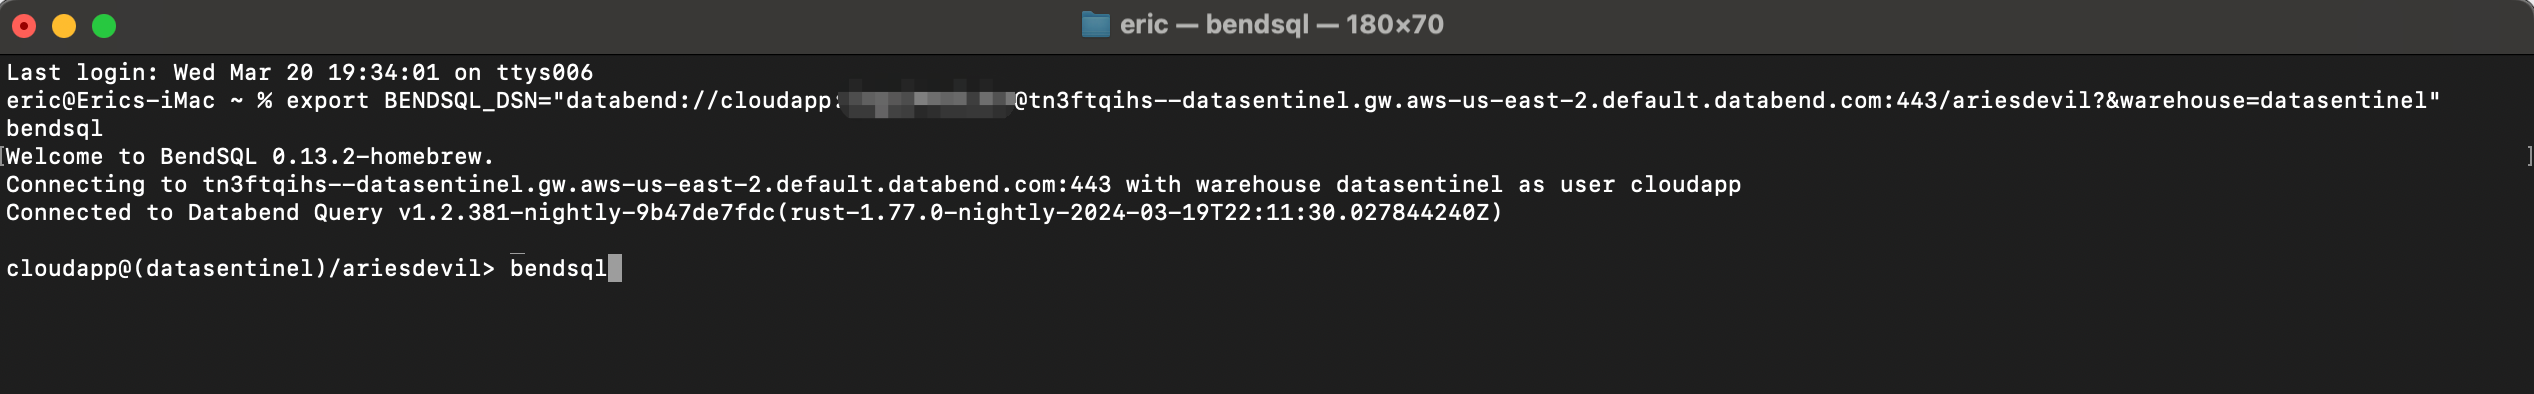Image resolution: width=2534 pixels, height=394 pixels.
Task: Click the right mark bracket at window edge
Action: (2530, 157)
